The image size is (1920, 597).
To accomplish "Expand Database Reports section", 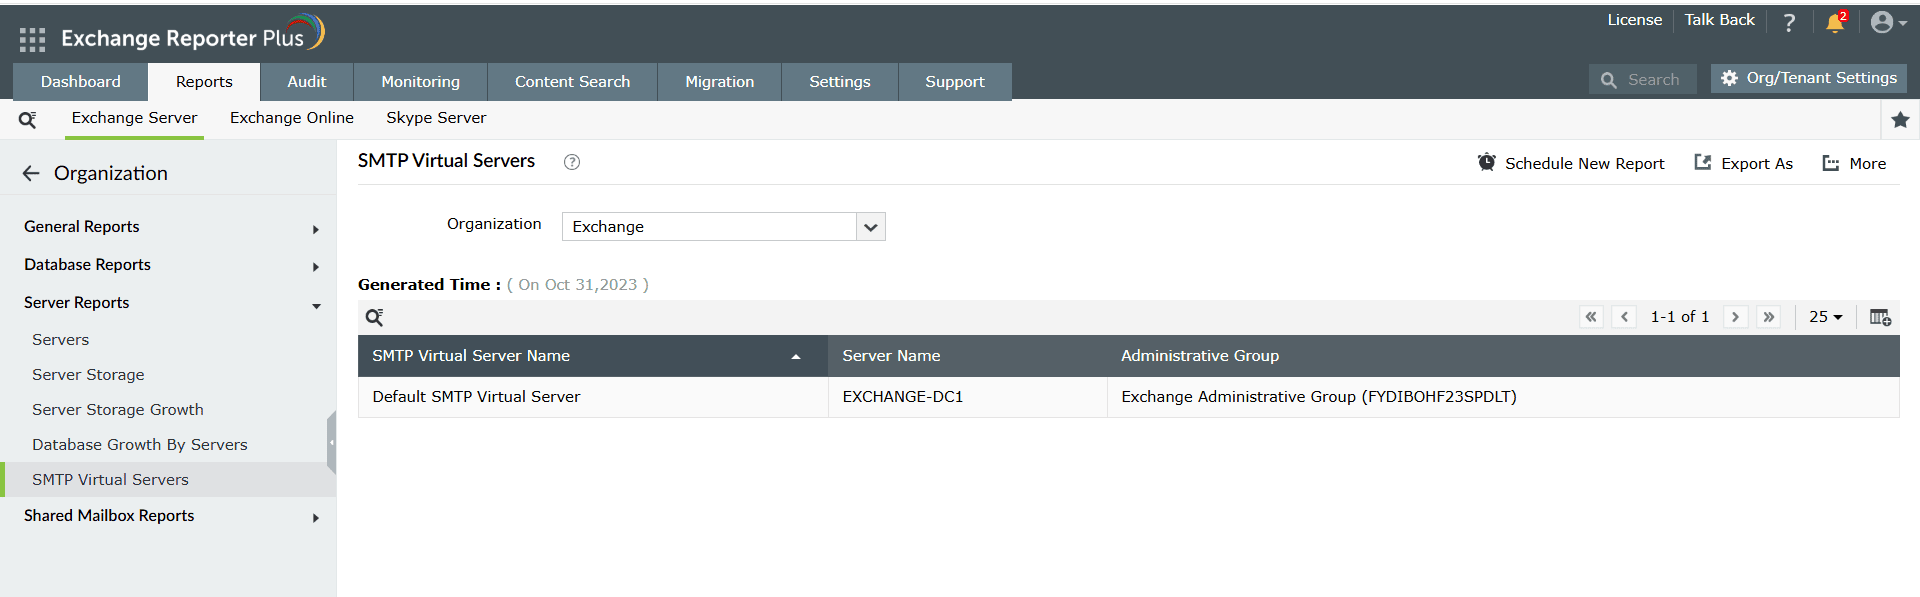I will coord(168,265).
